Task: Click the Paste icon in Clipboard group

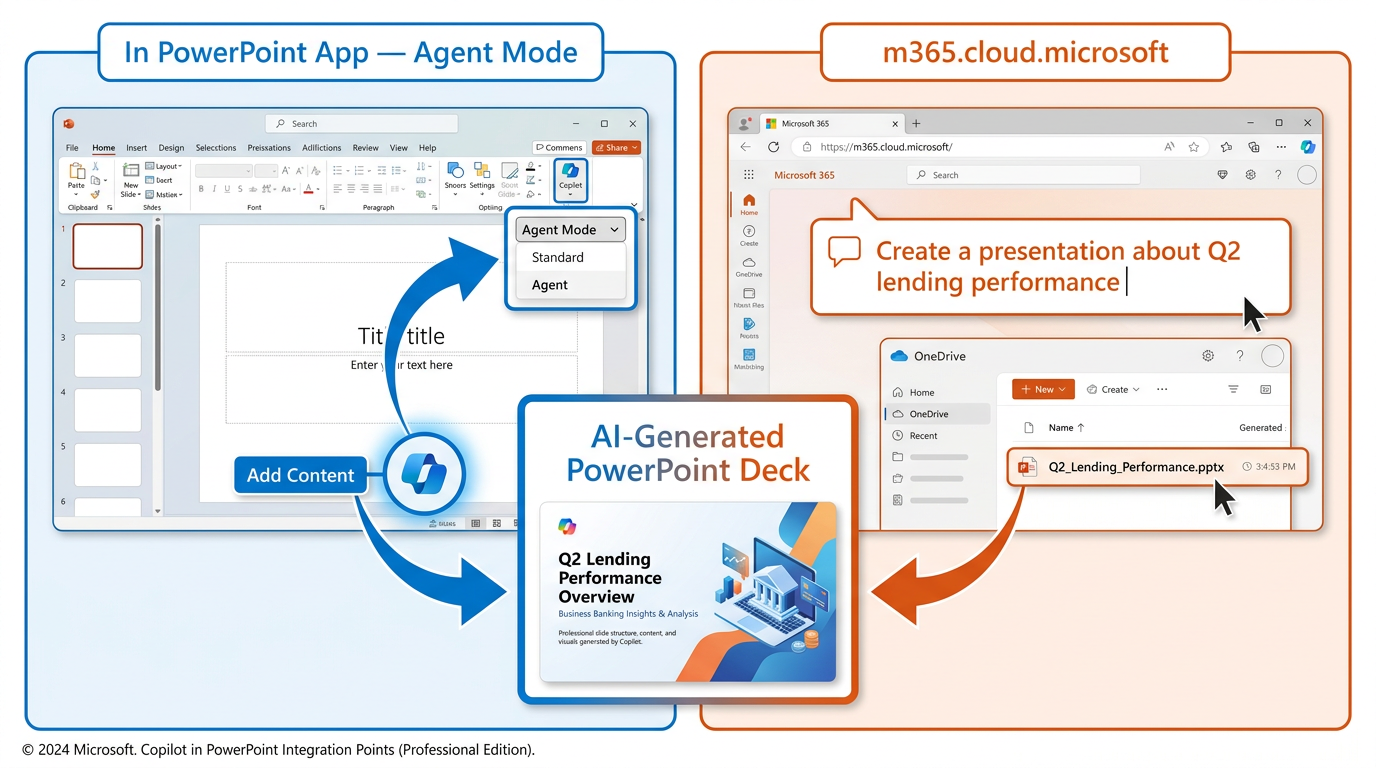Action: click(76, 173)
